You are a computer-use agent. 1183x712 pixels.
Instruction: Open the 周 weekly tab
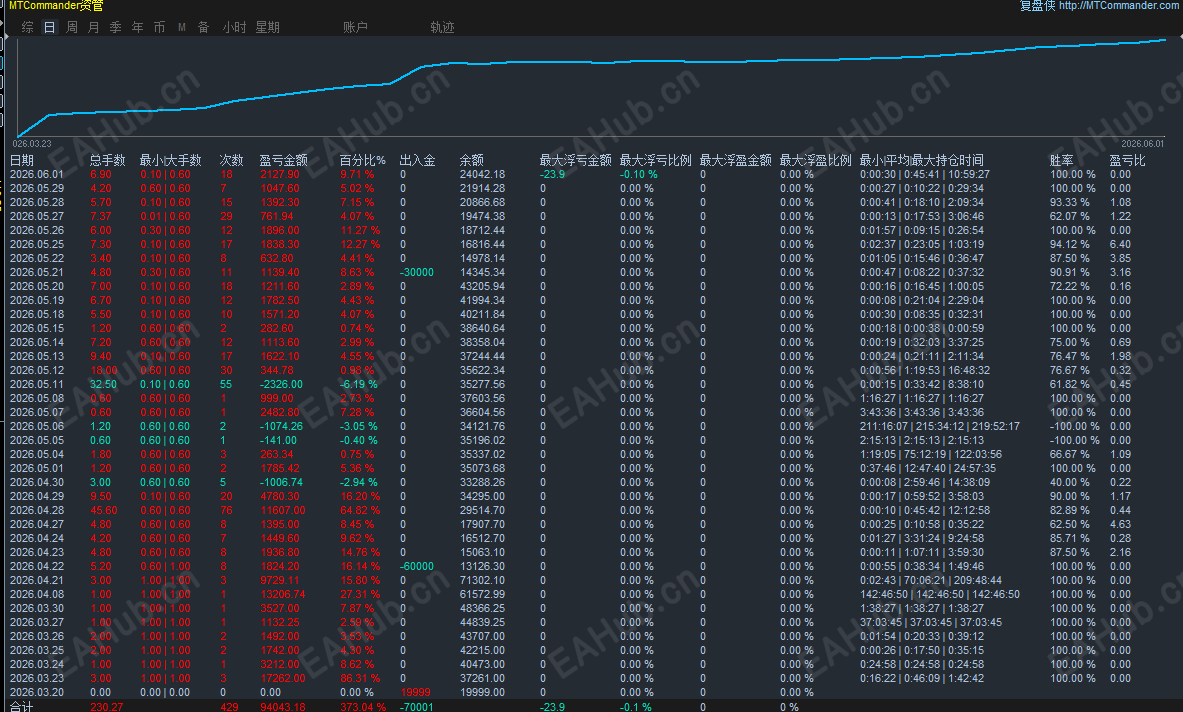(72, 27)
